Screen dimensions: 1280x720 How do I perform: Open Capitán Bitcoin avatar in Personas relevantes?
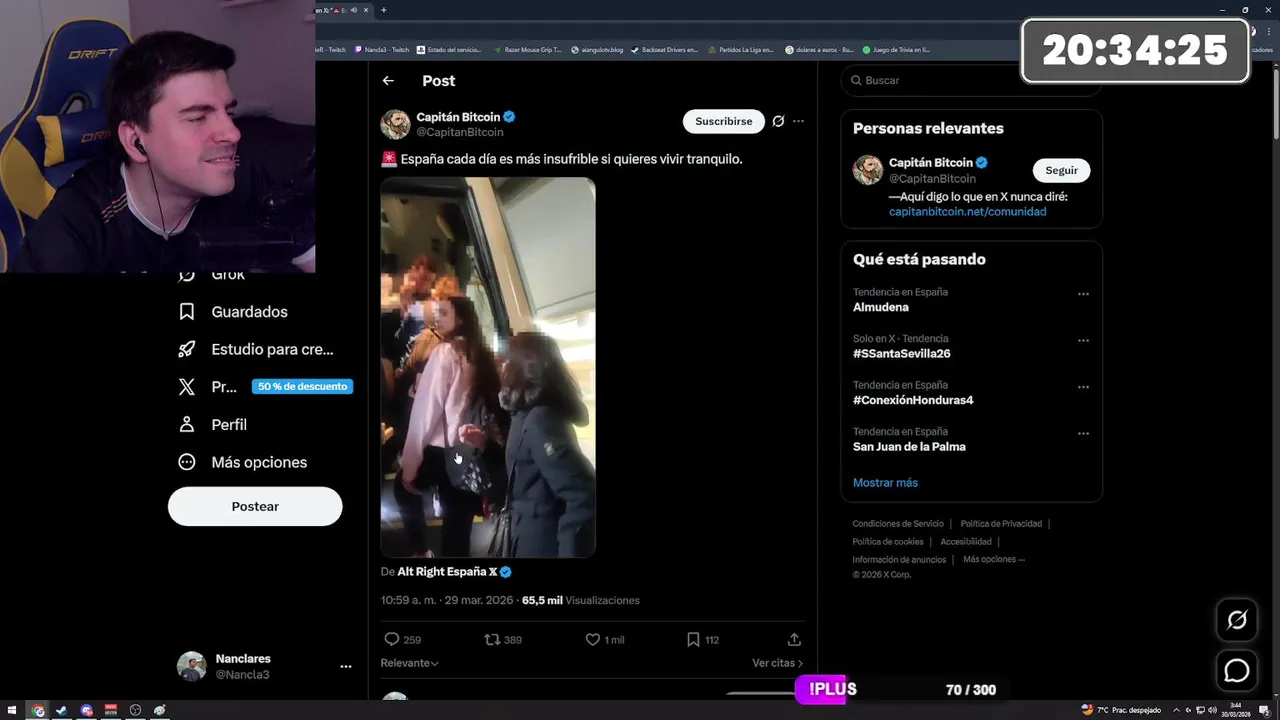(867, 170)
